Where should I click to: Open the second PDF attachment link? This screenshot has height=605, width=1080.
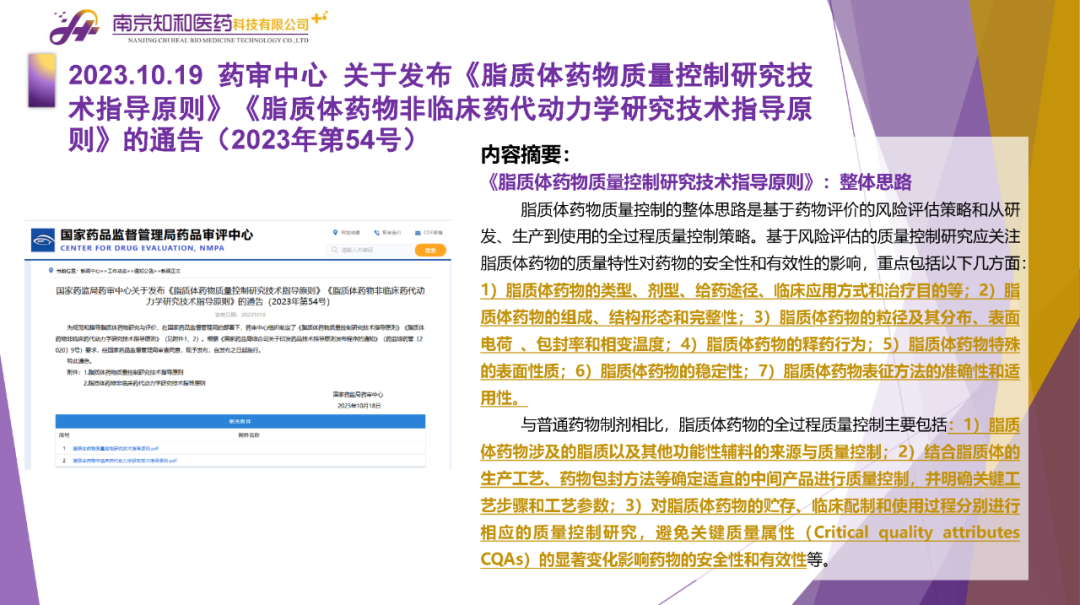pos(125,460)
